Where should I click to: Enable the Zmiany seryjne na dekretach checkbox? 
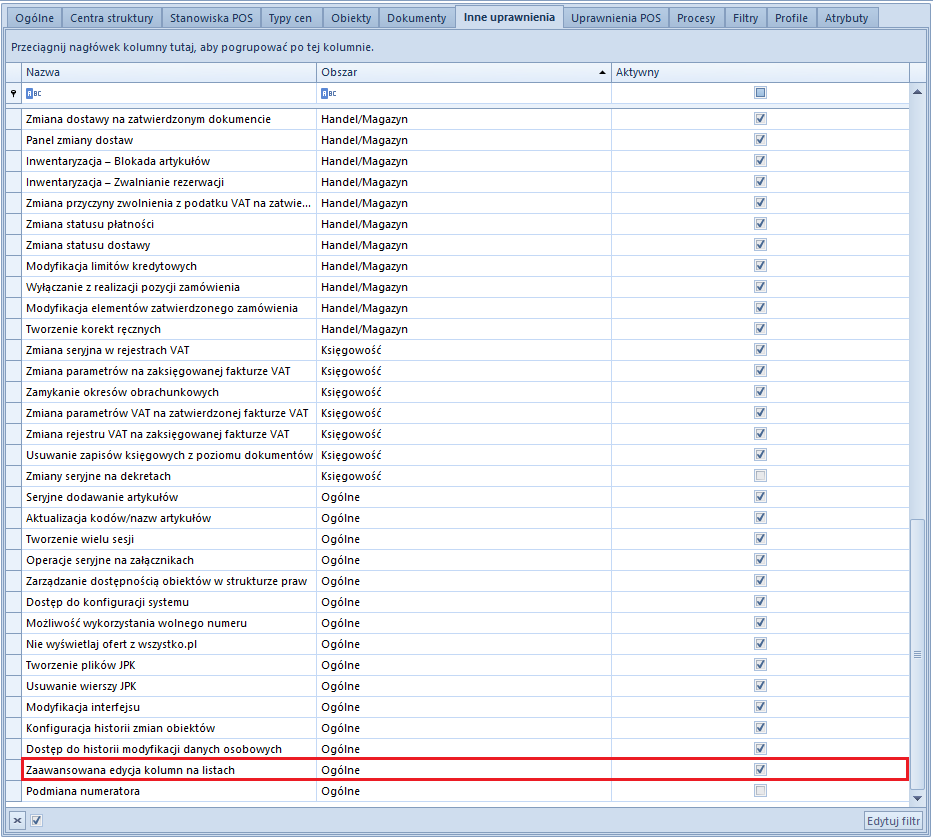pos(760,476)
